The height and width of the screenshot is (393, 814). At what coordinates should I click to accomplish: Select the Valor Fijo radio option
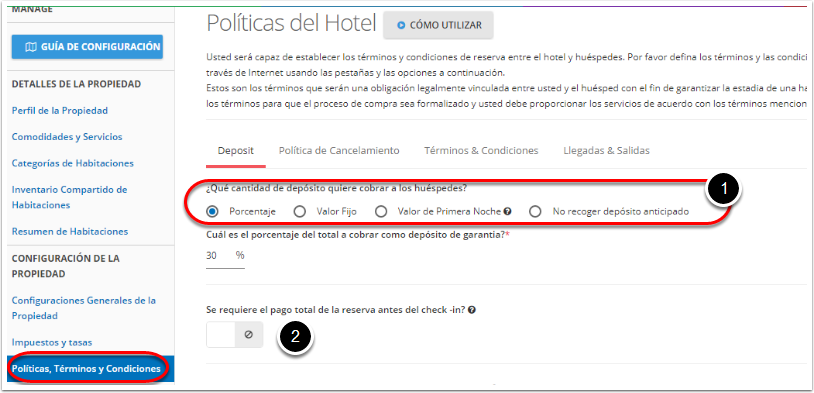click(x=299, y=211)
